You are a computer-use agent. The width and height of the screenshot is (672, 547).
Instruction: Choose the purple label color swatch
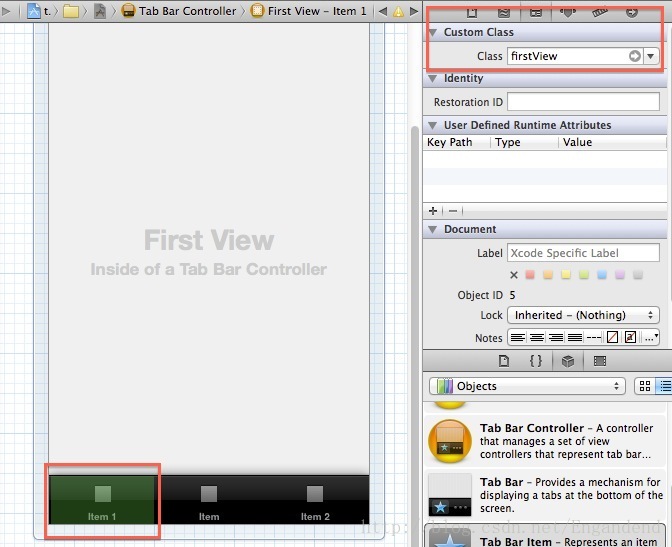coord(620,274)
